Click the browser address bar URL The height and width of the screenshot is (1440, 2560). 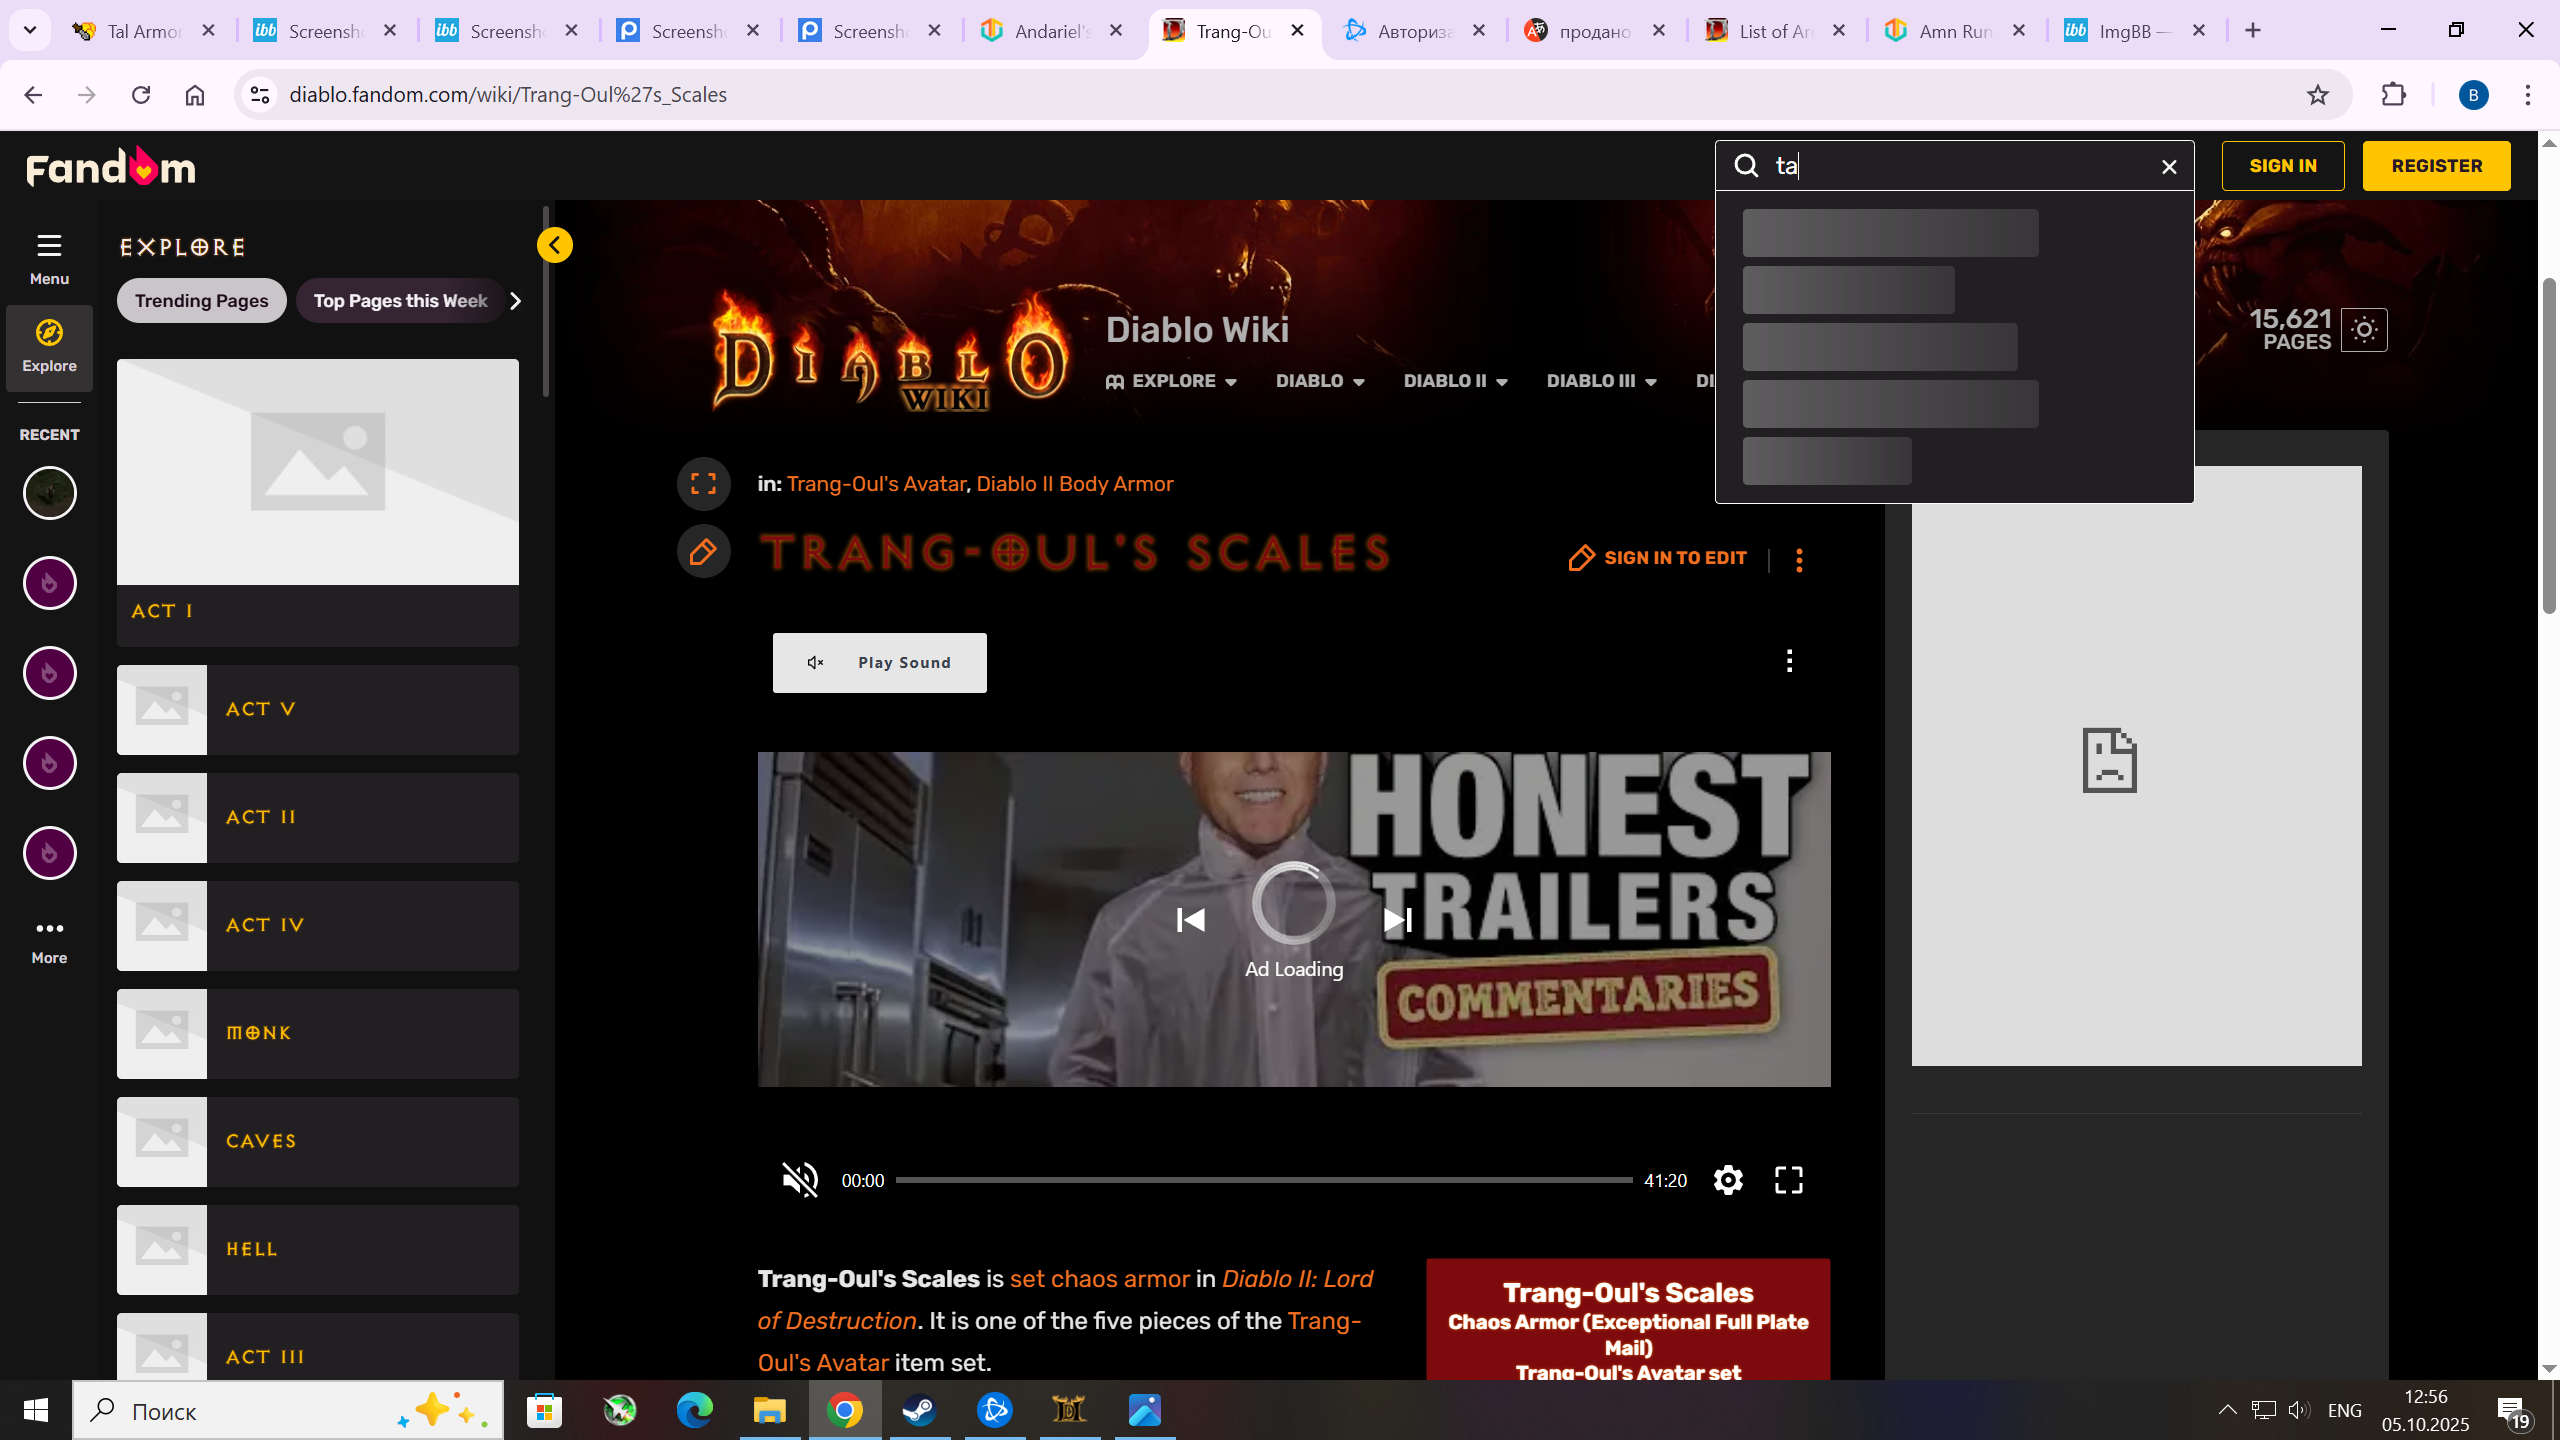coord(508,95)
